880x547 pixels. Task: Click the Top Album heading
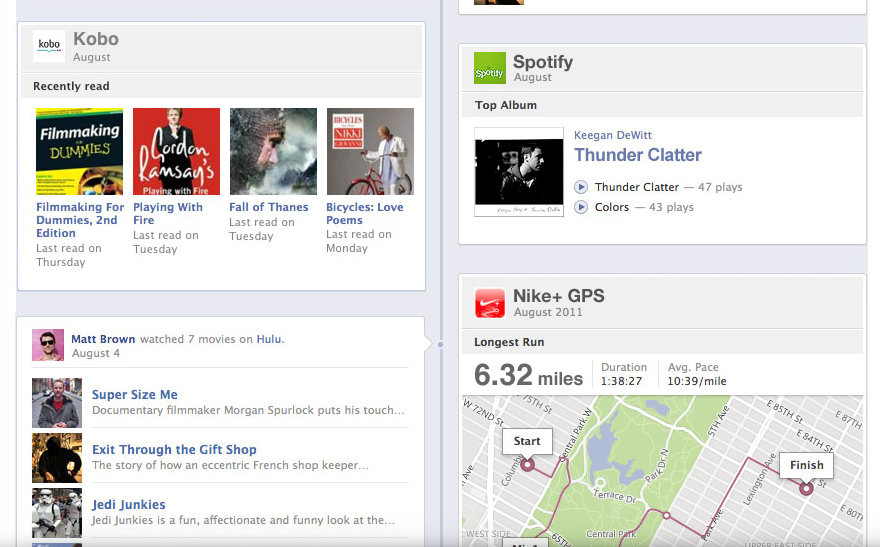point(506,105)
